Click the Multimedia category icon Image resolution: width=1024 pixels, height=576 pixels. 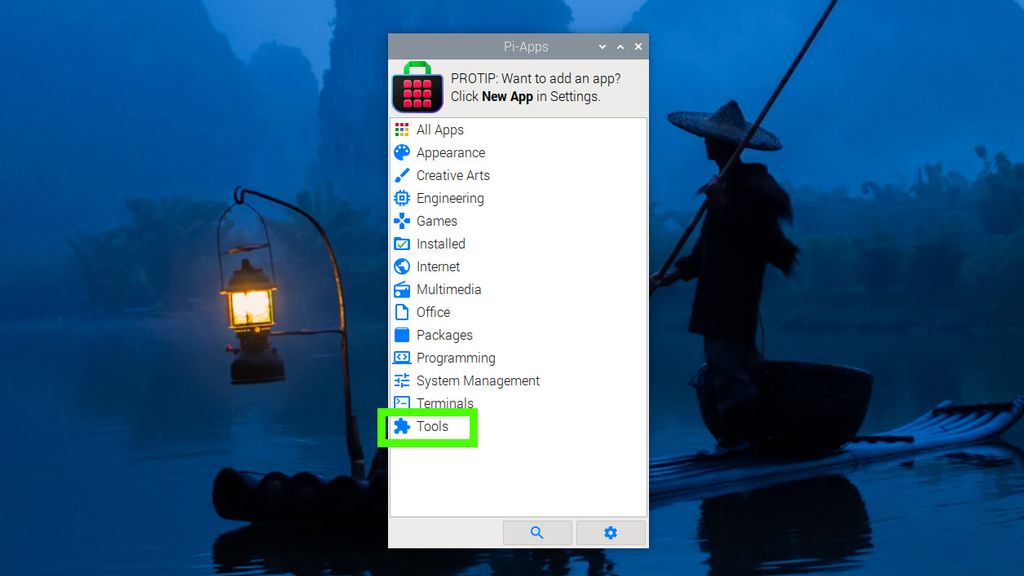pyautogui.click(x=401, y=289)
